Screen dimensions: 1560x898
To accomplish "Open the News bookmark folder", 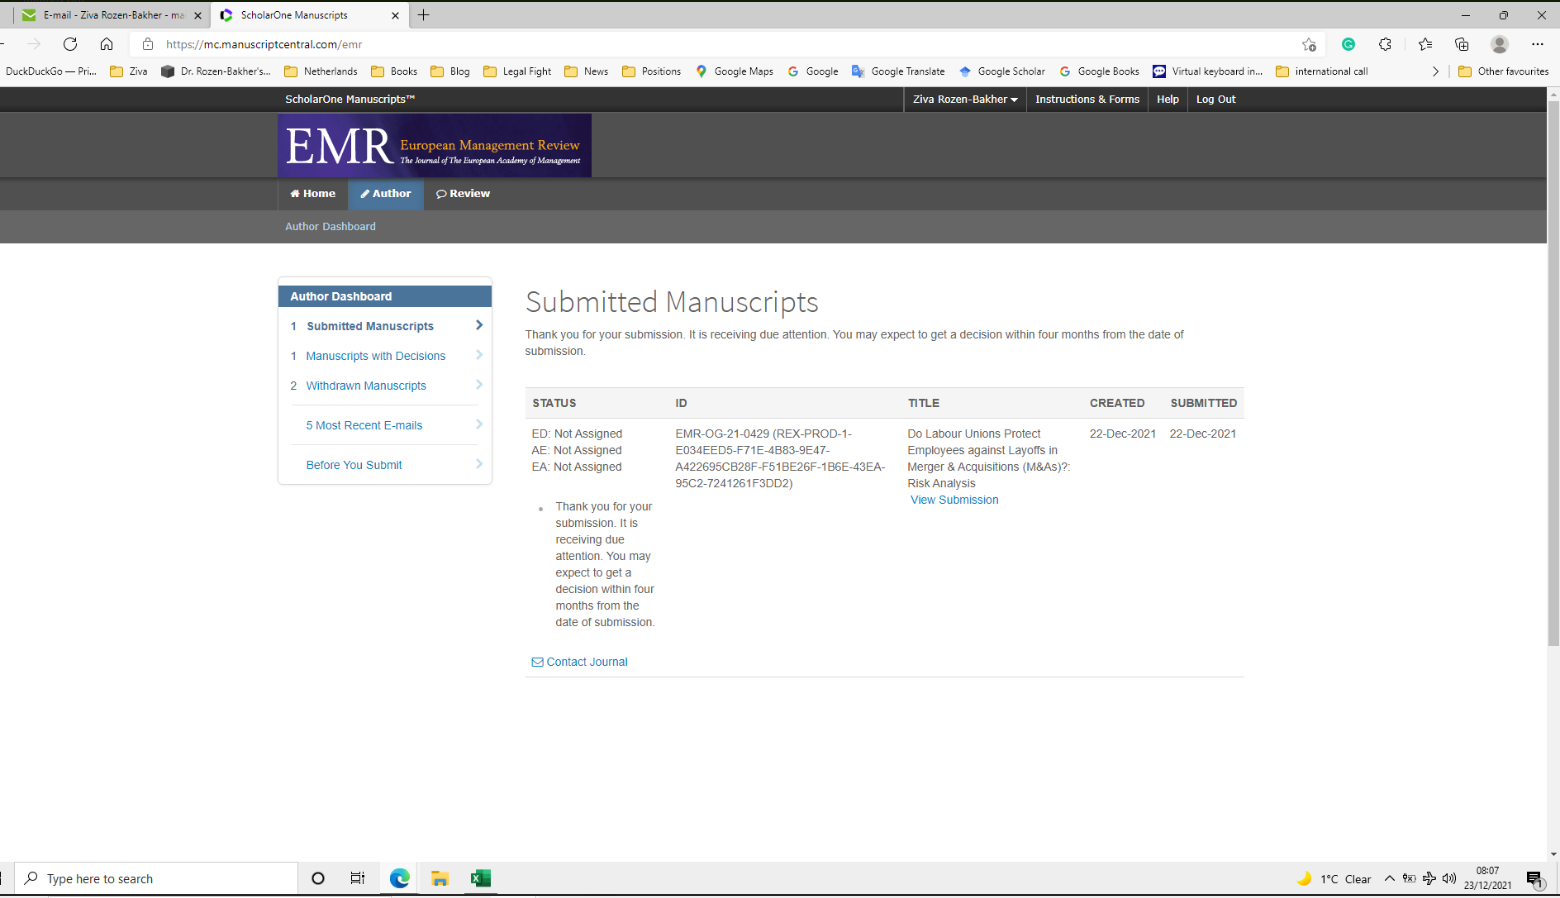I will pos(586,71).
